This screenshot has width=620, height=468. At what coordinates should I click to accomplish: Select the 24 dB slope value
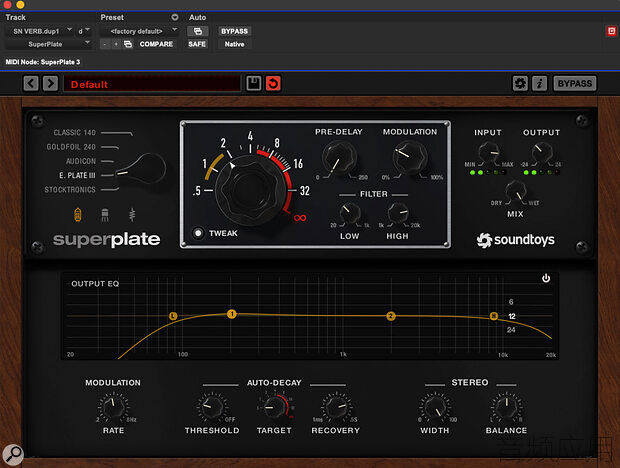(511, 330)
